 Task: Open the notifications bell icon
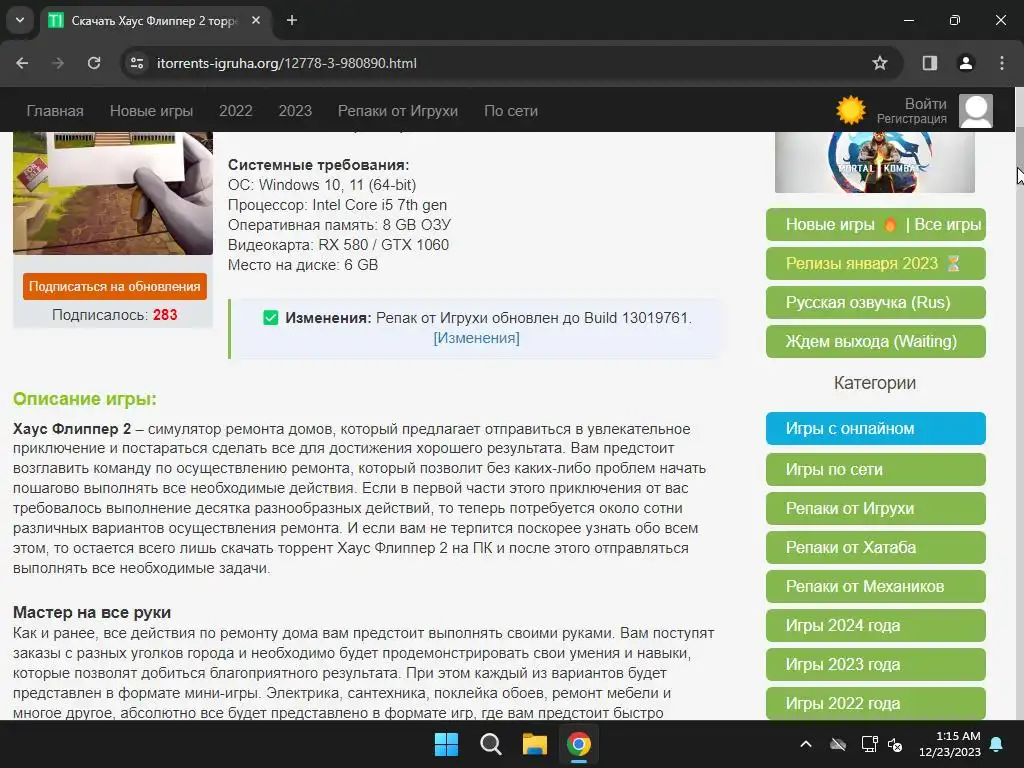[997, 744]
